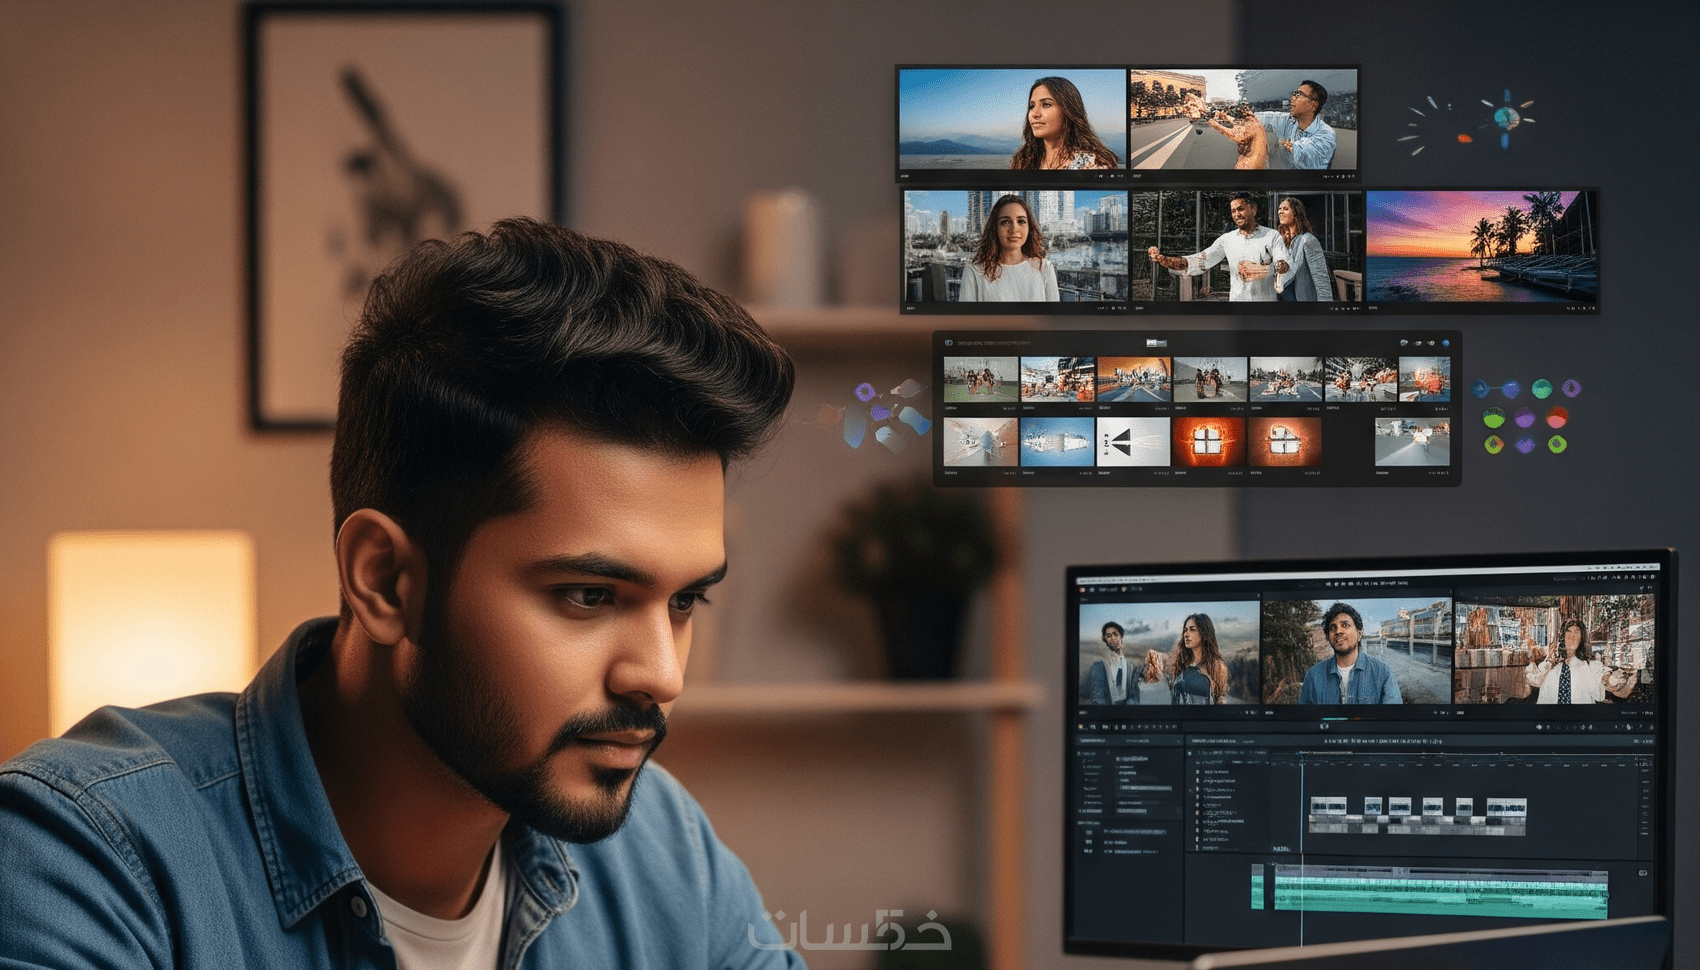Open the dancing couple clip thumbnail
This screenshot has width=1700, height=970.
point(1247,246)
